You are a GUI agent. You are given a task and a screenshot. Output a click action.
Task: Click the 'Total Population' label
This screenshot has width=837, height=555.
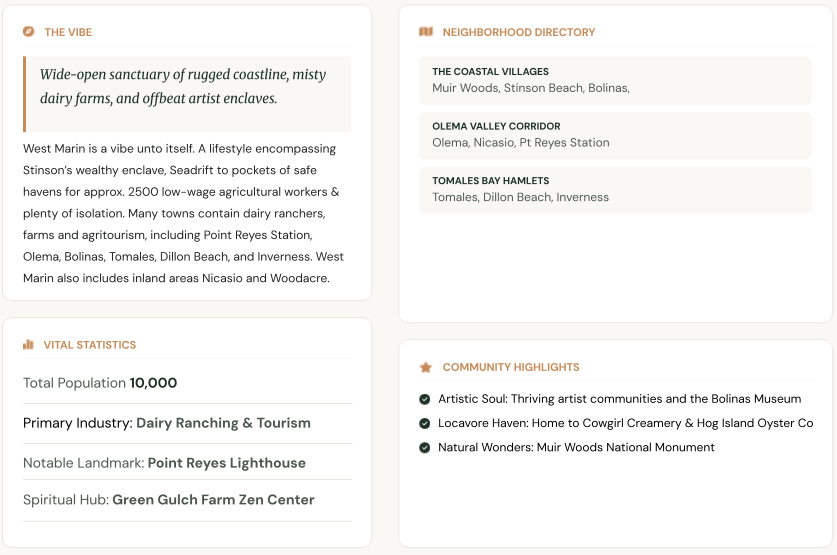click(74, 383)
